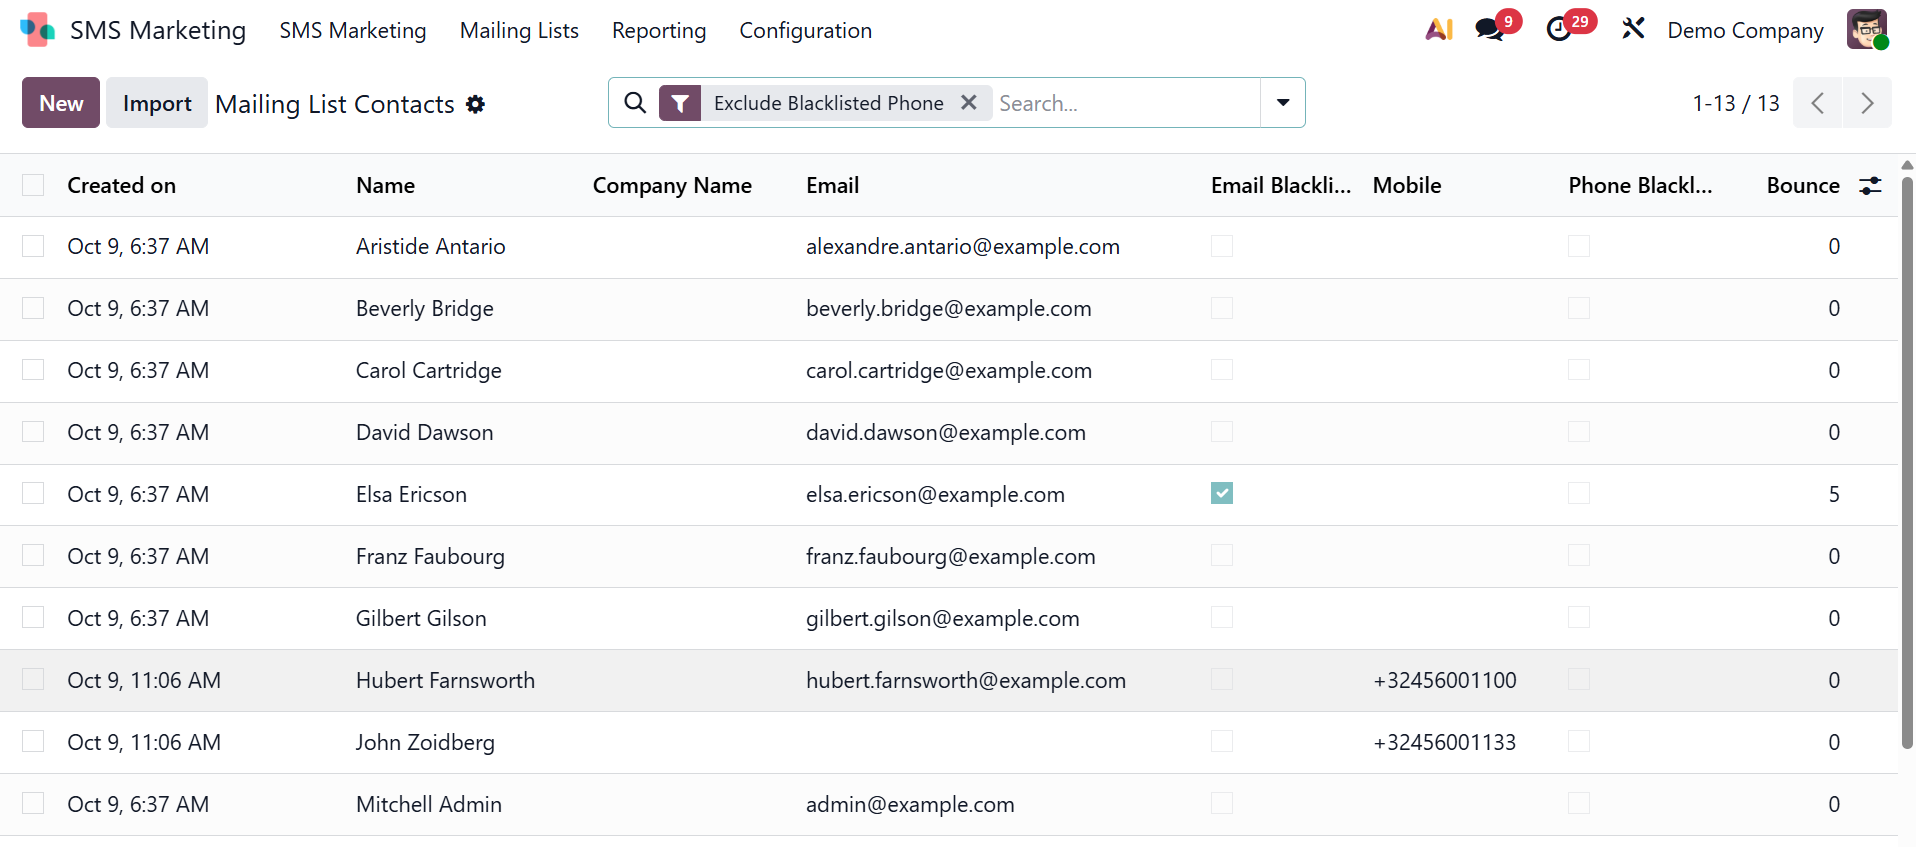Tick the Hubert Farnsworth row checkbox
The height and width of the screenshot is (847, 1916).
pyautogui.click(x=33, y=680)
